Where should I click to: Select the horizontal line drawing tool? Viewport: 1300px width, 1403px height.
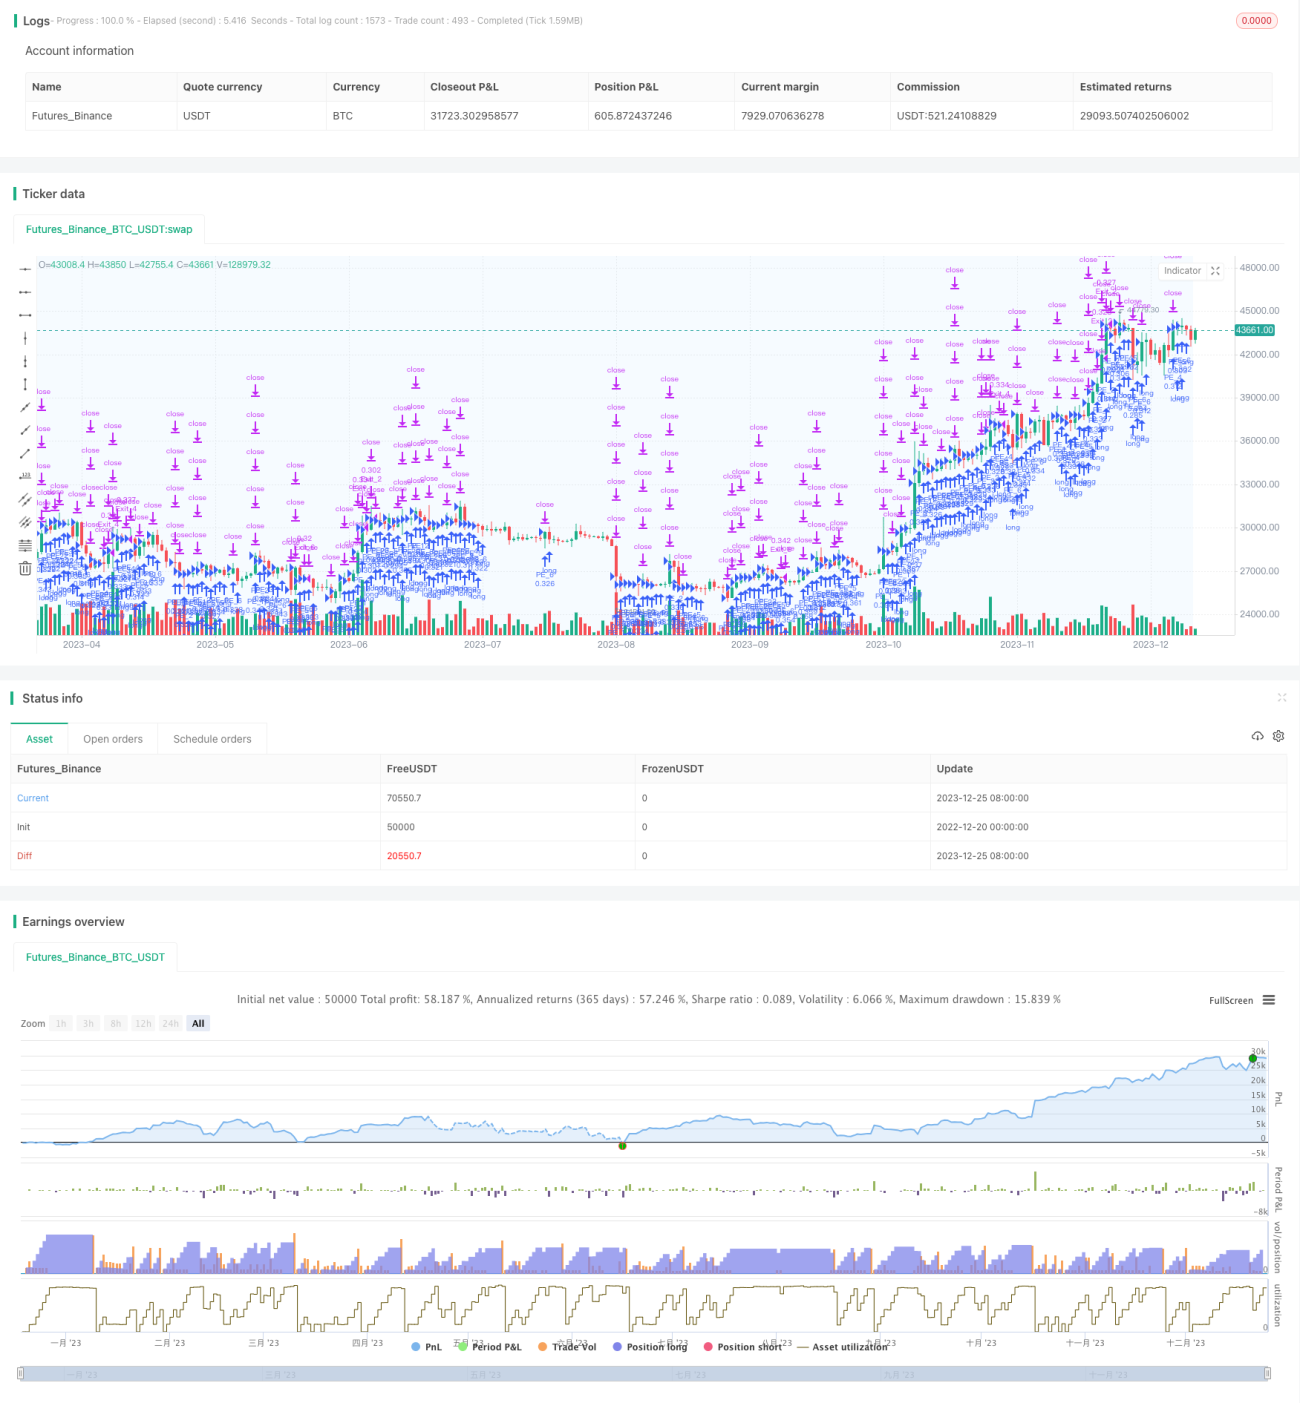25,269
